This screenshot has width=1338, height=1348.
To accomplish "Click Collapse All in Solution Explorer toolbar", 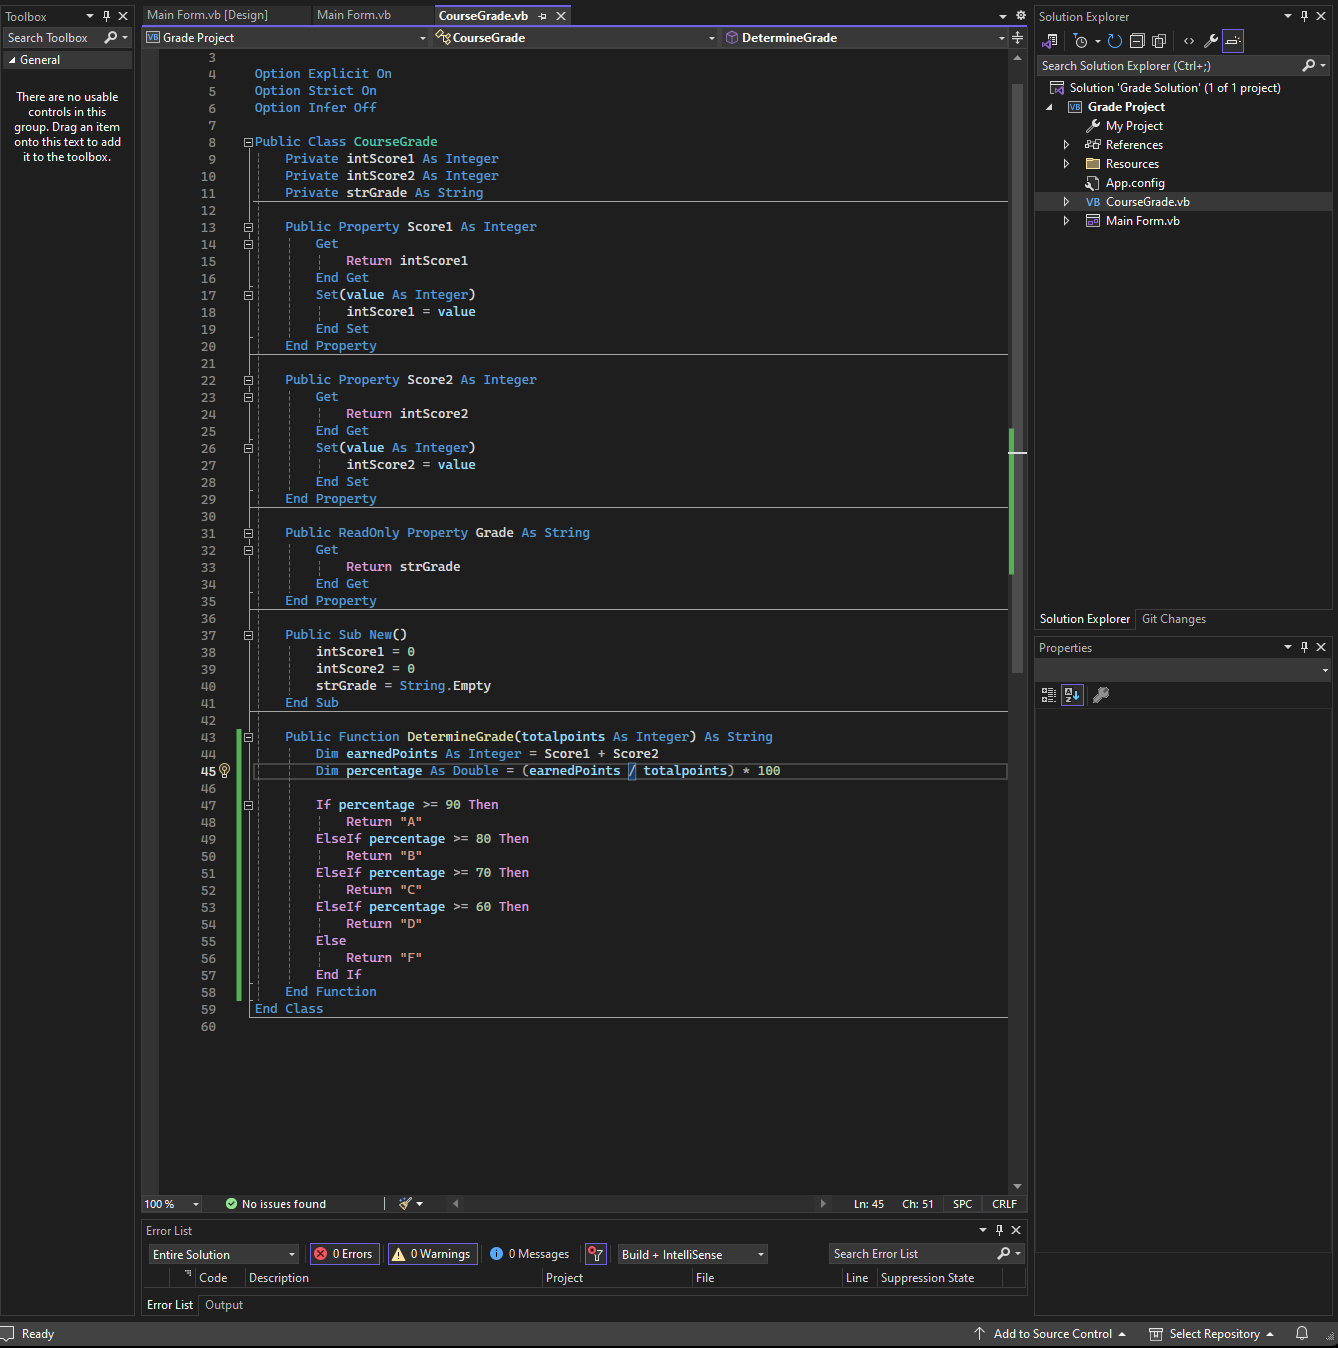I will pyautogui.click(x=1137, y=41).
